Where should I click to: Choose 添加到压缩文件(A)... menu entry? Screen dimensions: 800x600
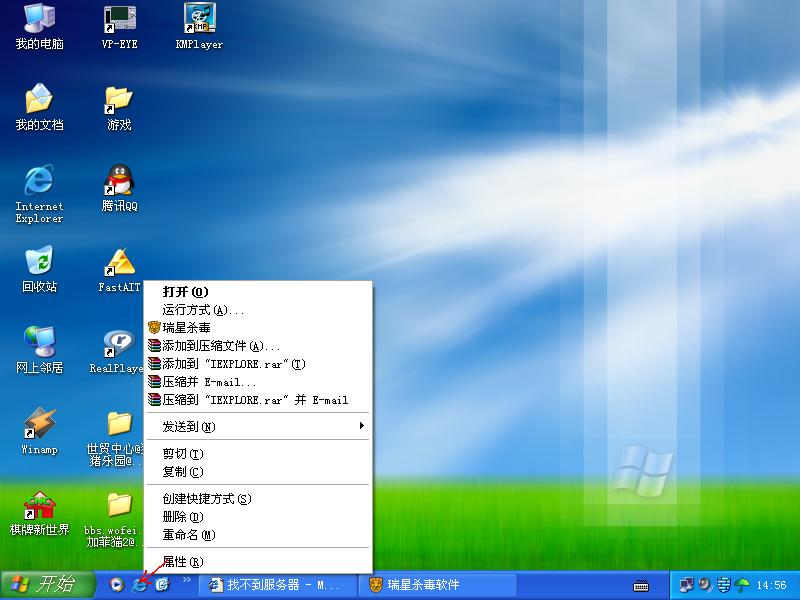(258, 346)
